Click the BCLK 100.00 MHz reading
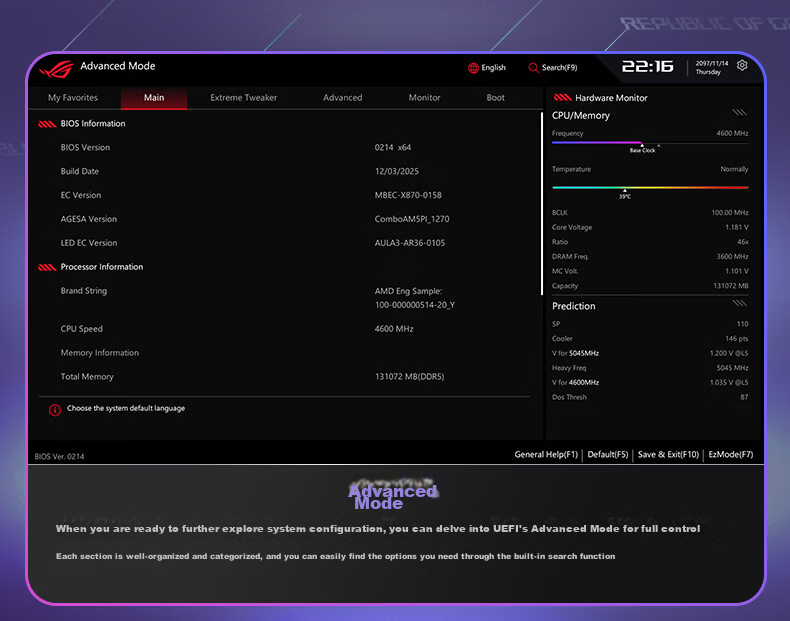This screenshot has height=621, width=790. coord(650,213)
